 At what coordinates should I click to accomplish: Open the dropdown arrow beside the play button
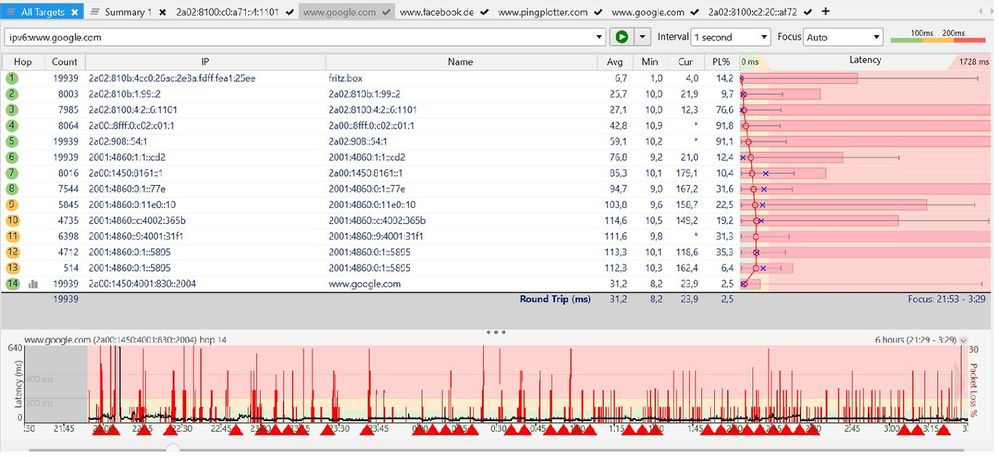pyautogui.click(x=642, y=37)
